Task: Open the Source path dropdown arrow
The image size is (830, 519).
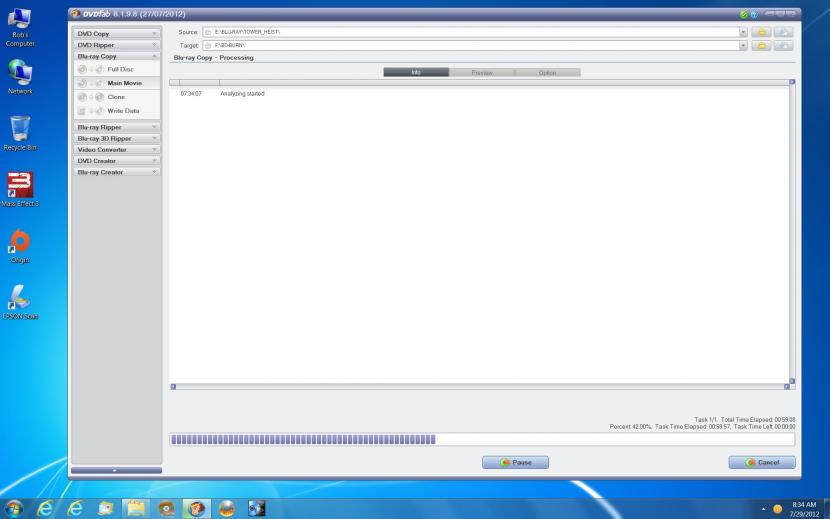Action: tap(743, 32)
